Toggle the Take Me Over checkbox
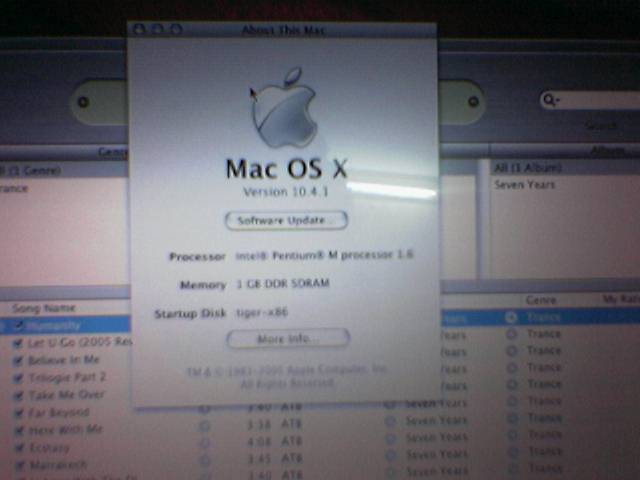The width and height of the screenshot is (640, 480). point(18,396)
